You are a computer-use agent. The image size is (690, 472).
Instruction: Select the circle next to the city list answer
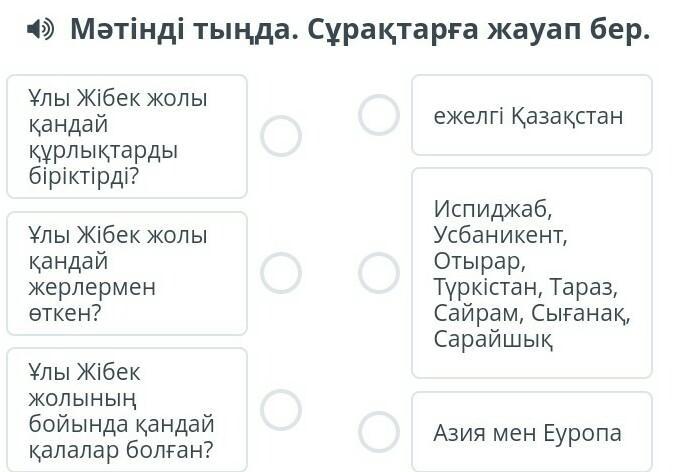click(x=379, y=273)
